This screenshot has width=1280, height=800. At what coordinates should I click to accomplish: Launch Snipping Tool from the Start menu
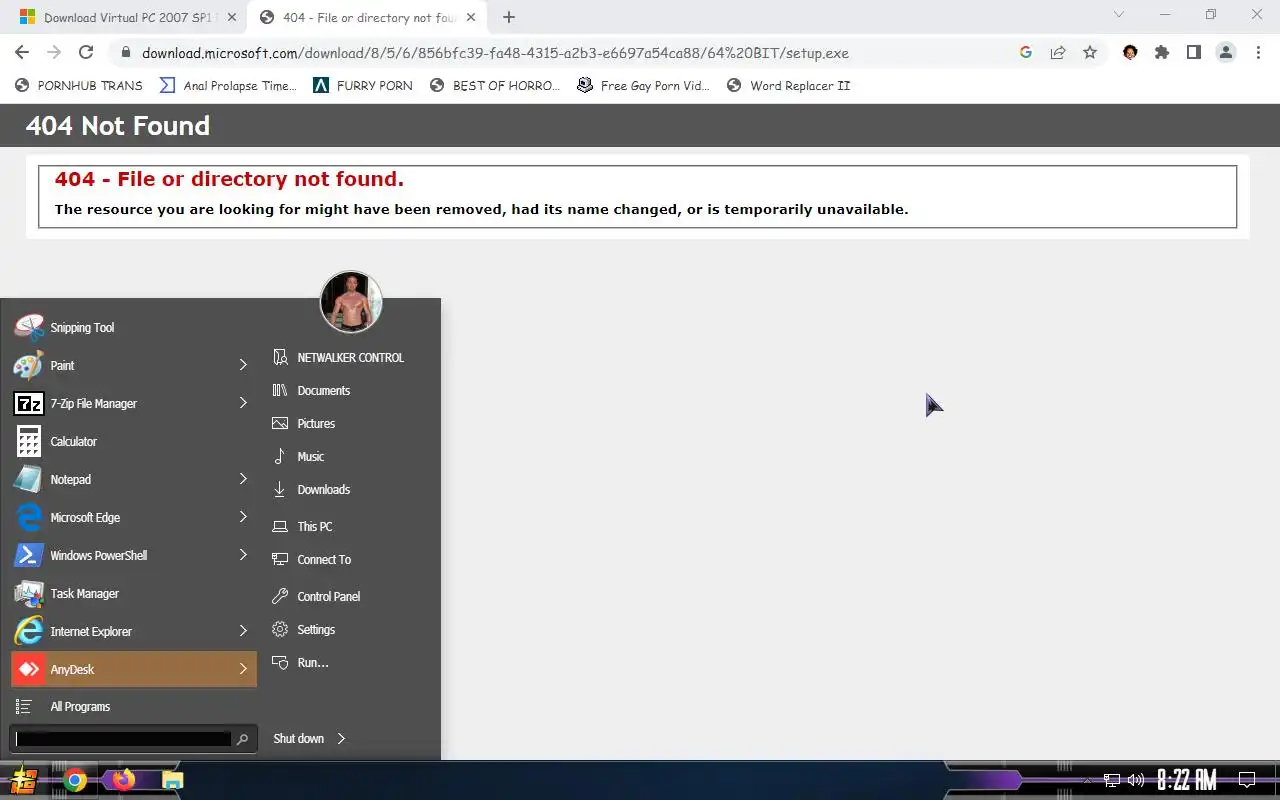(133, 327)
